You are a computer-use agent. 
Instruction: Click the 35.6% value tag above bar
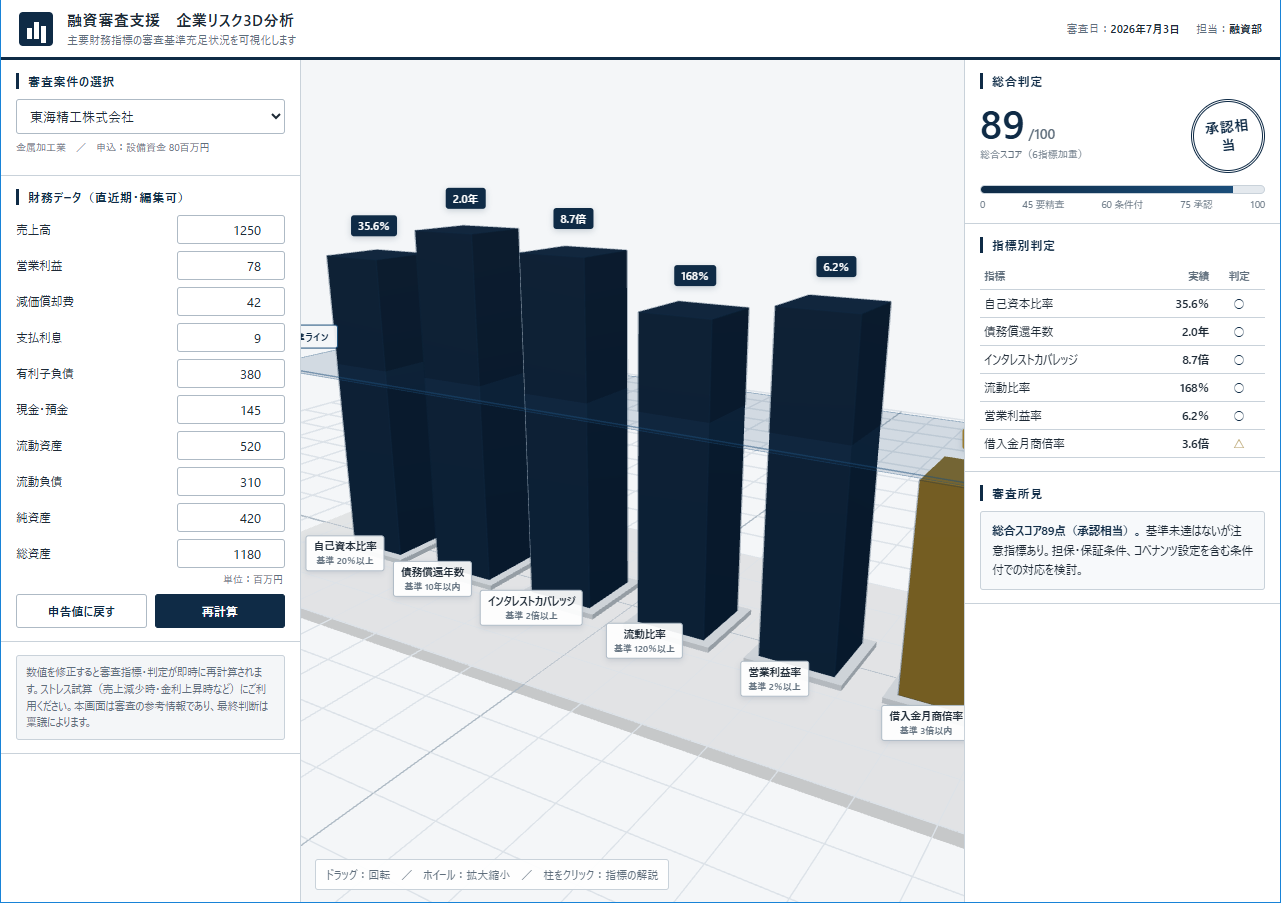coord(374,226)
